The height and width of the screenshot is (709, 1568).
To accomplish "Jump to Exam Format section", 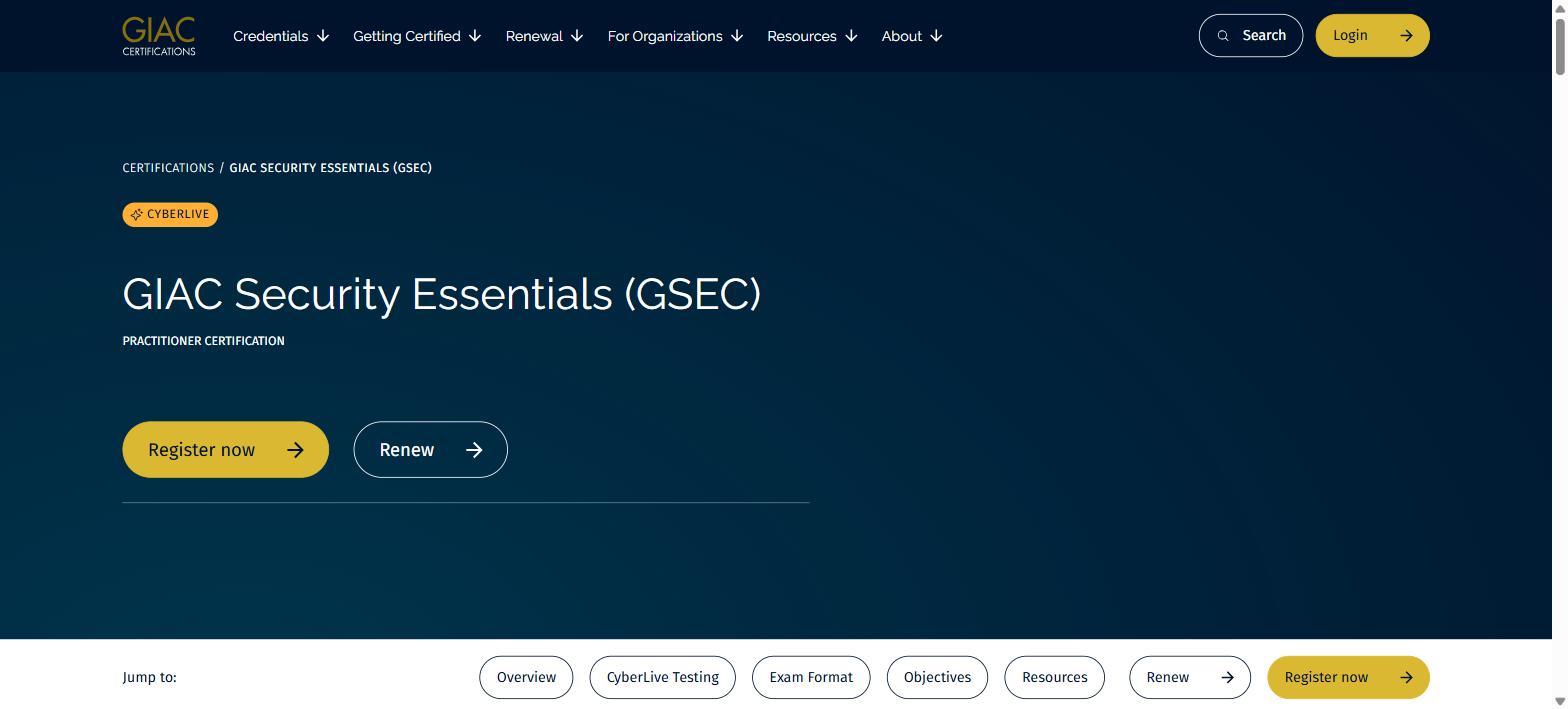I will (x=811, y=677).
